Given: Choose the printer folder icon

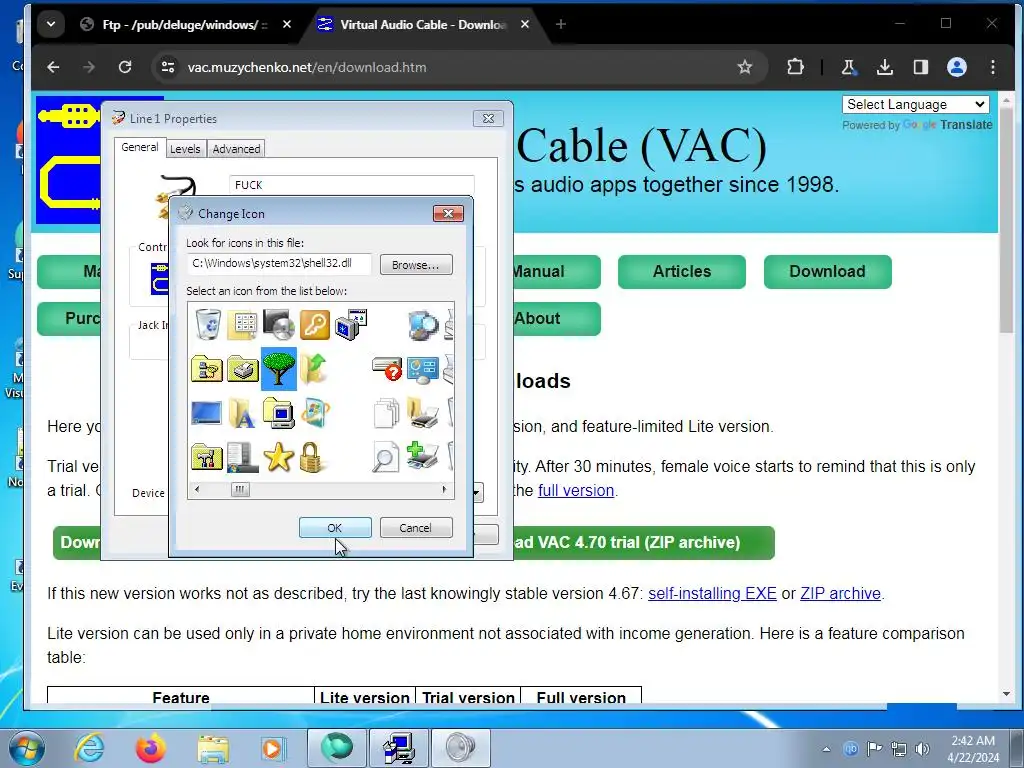Looking at the screenshot, I should pyautogui.click(x=243, y=369).
